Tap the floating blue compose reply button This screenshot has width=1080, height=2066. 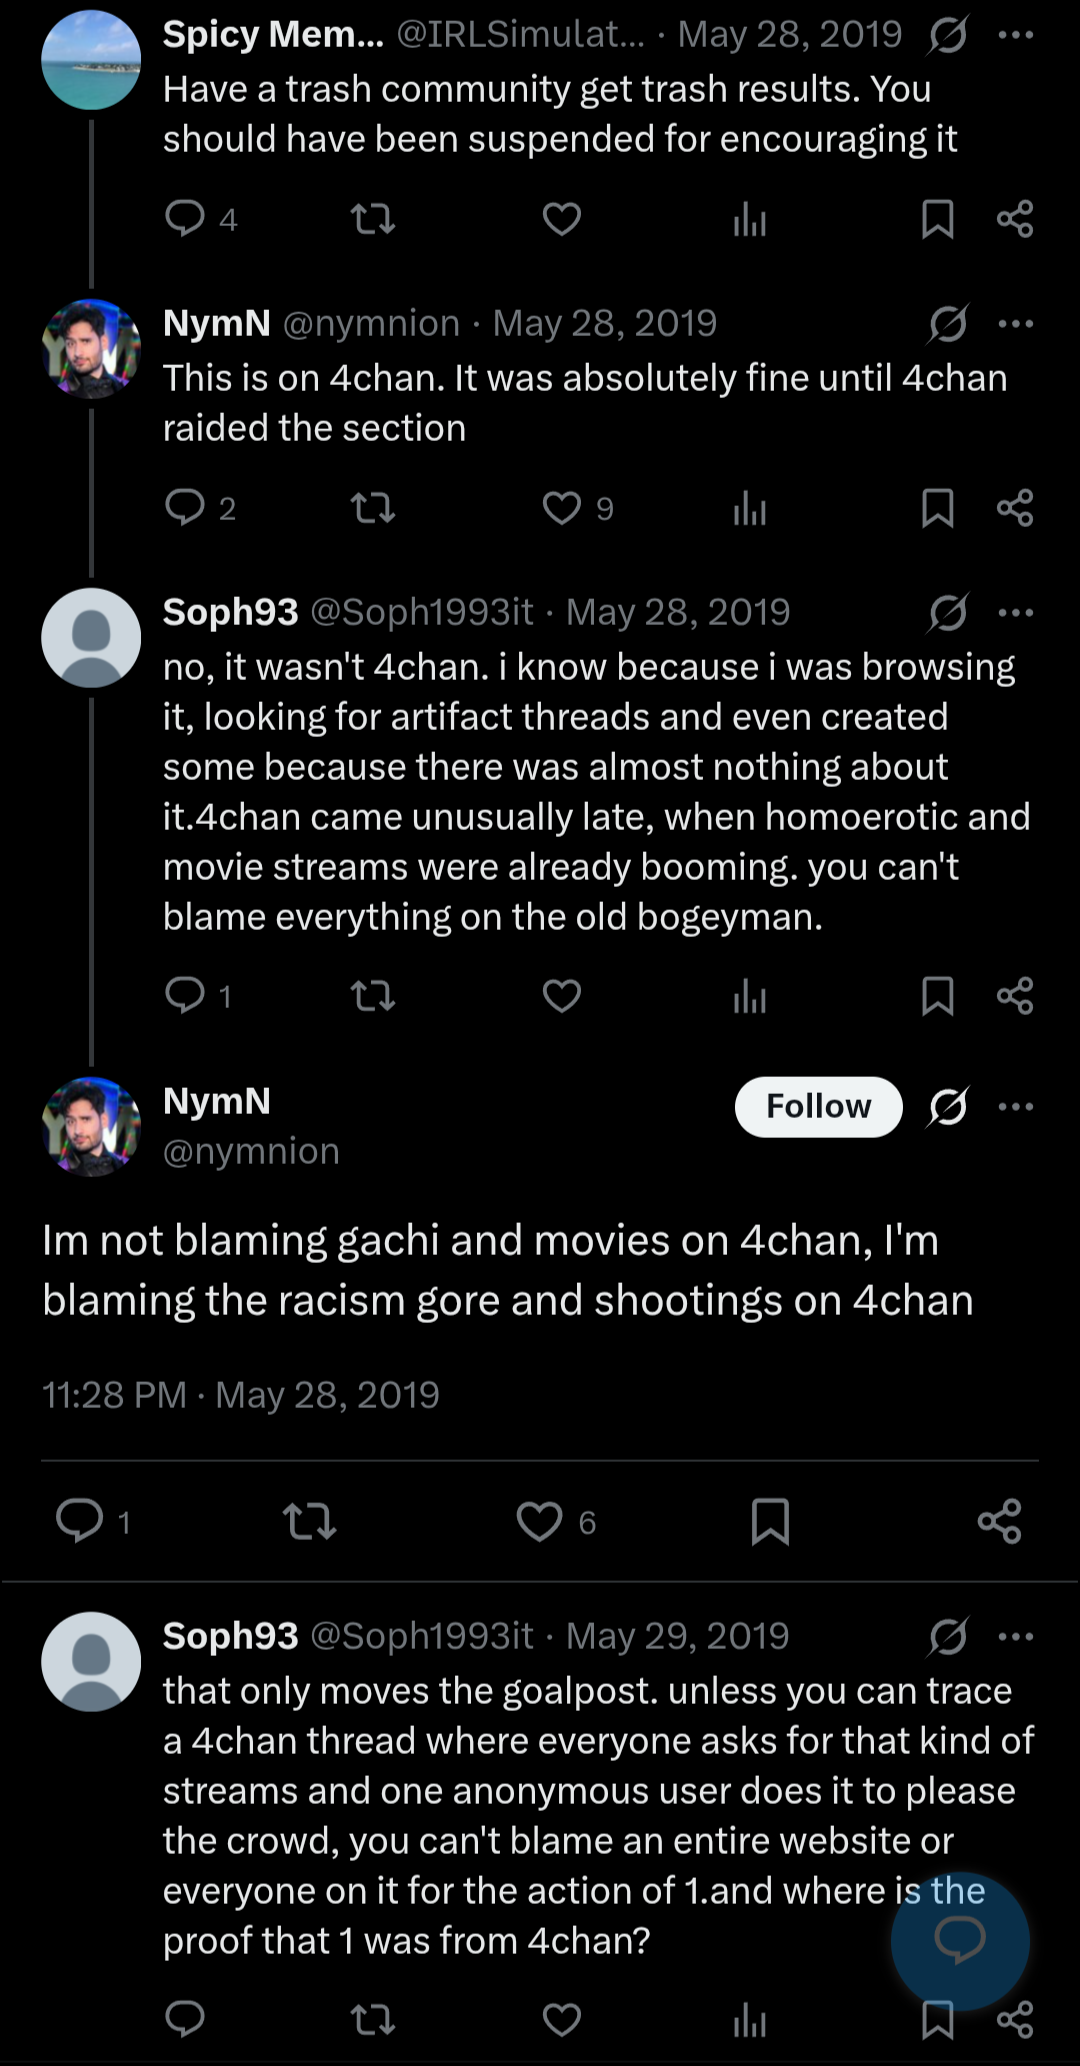[960, 1941]
